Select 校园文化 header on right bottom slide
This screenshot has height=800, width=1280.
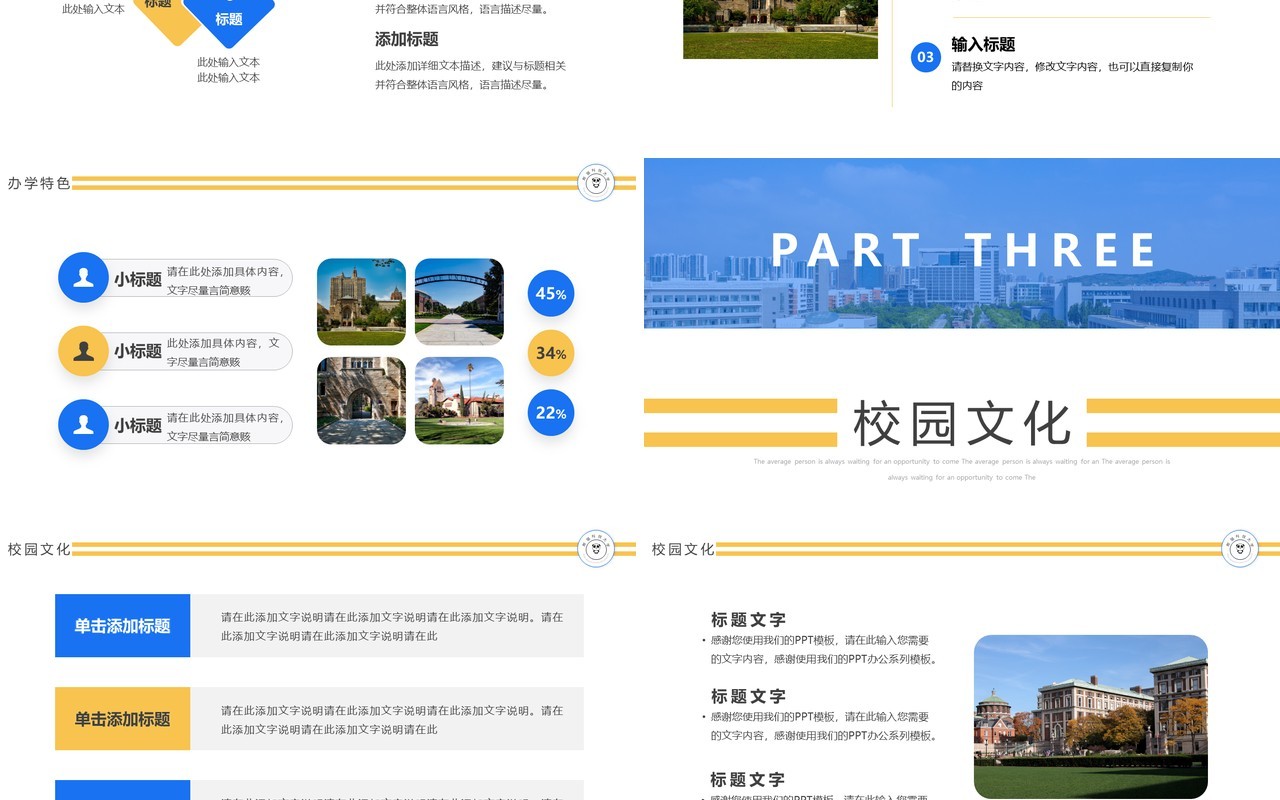[683, 549]
